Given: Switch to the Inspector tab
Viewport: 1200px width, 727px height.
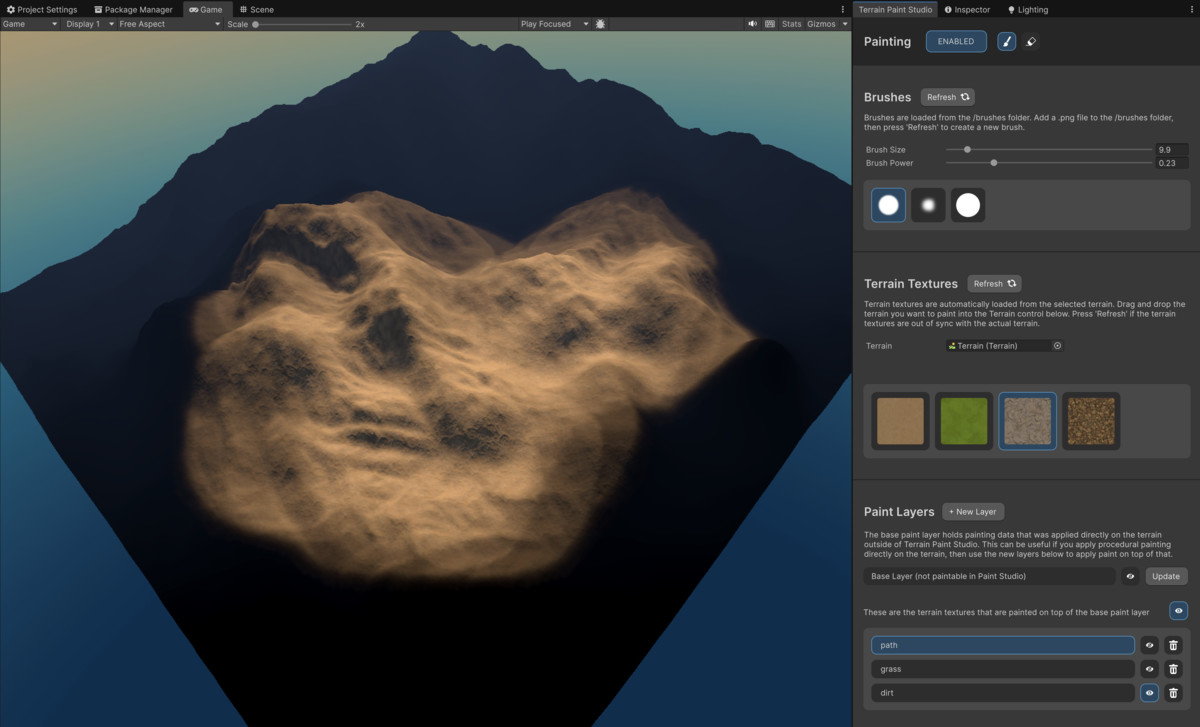Looking at the screenshot, I should point(966,9).
